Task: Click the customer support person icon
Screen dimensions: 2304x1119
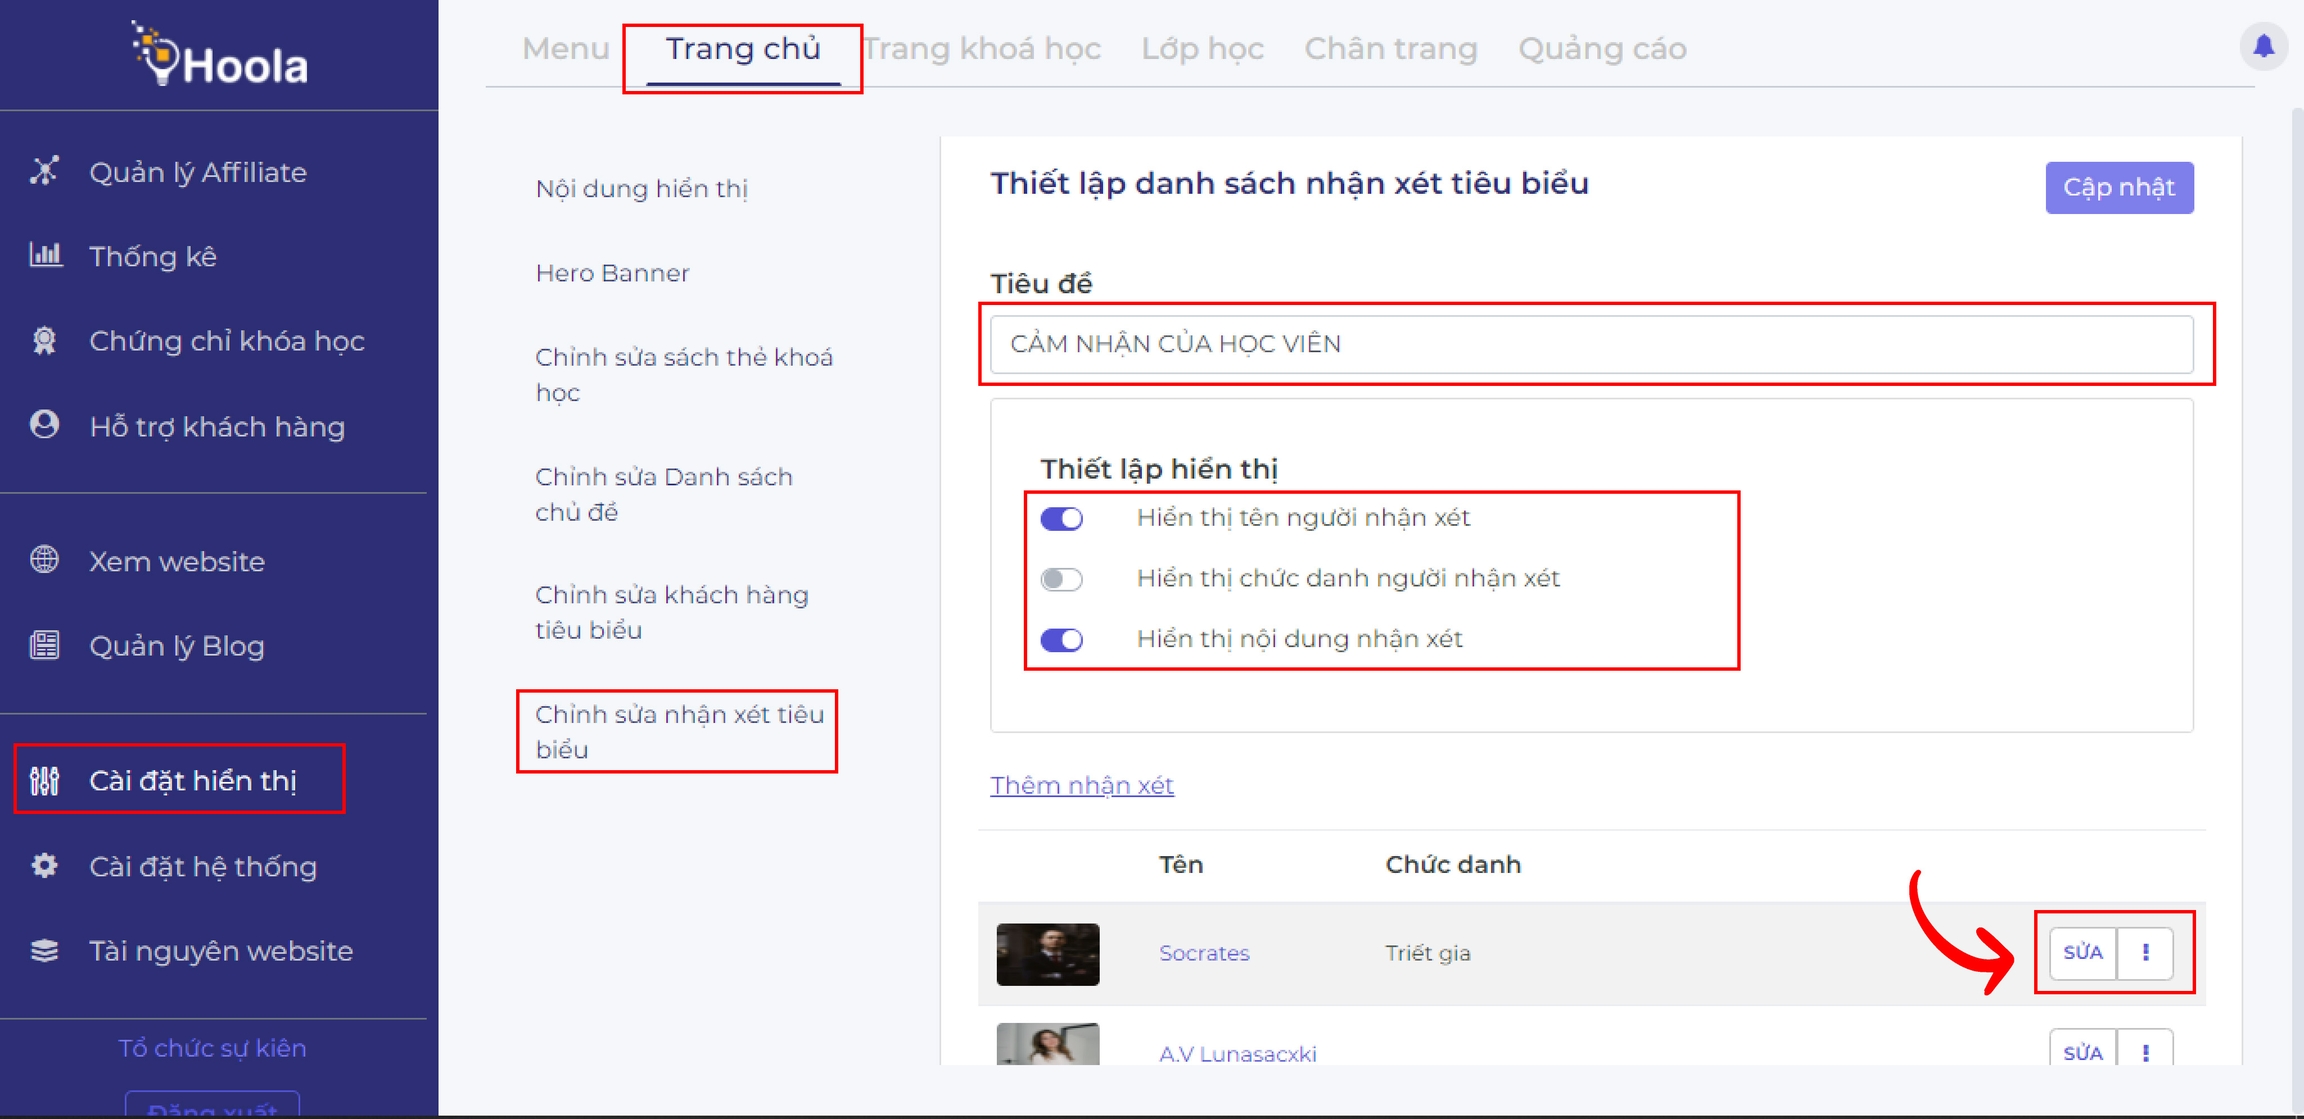Action: tap(44, 425)
